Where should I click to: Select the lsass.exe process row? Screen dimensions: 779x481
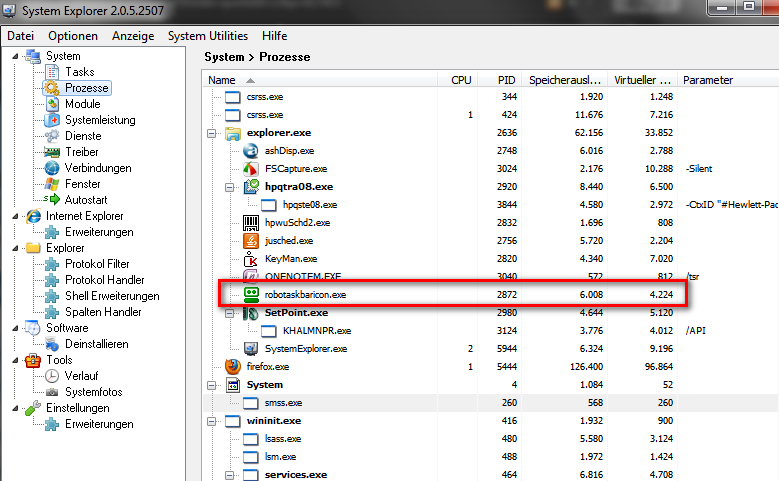[x=491, y=439]
